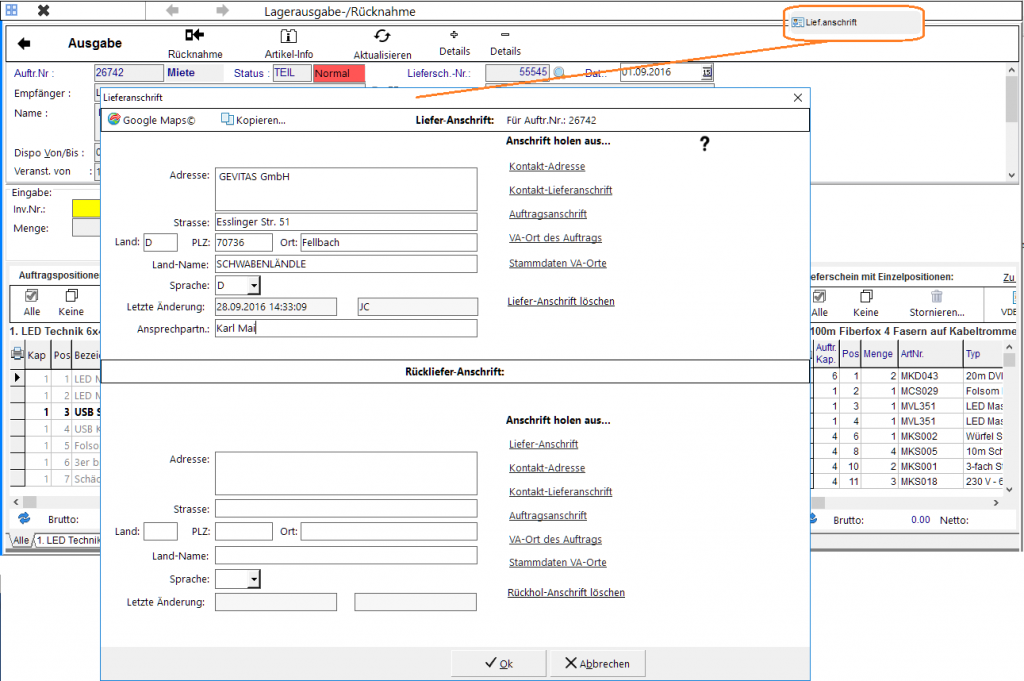1024x681 pixels.
Task: Select row with ArtNr. MKS018
Action: click(x=908, y=481)
